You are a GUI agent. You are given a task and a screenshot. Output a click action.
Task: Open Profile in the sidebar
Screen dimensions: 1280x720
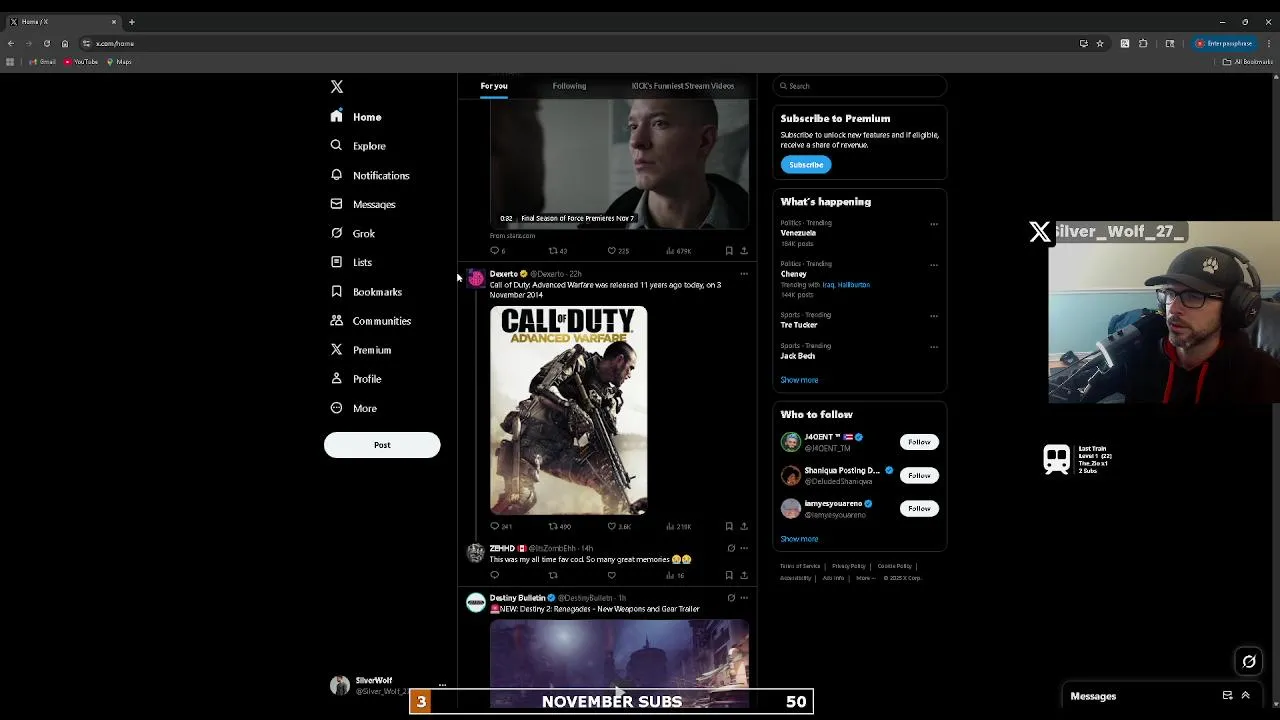357,379
